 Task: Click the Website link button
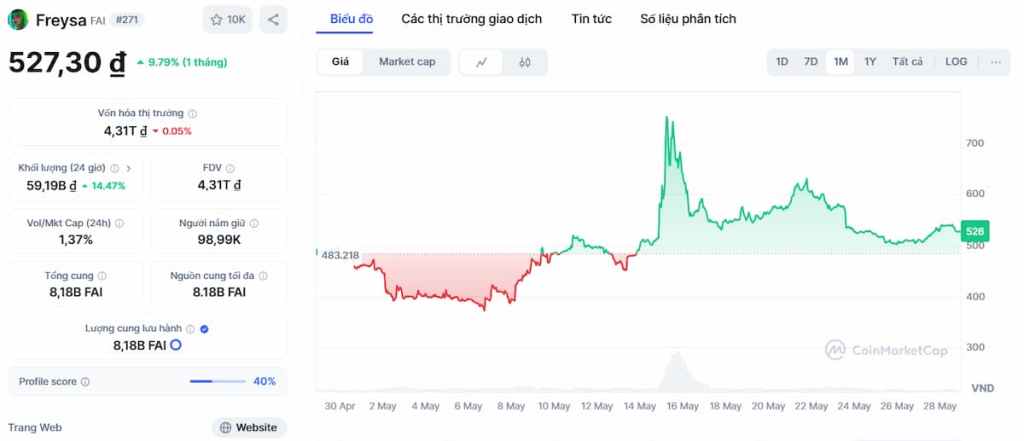249,428
